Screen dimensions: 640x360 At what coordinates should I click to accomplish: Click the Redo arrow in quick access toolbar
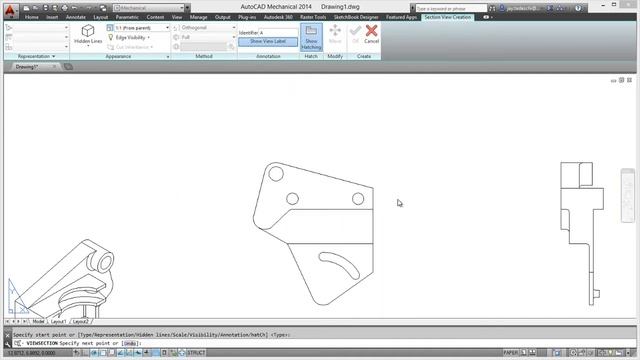coord(89,8)
